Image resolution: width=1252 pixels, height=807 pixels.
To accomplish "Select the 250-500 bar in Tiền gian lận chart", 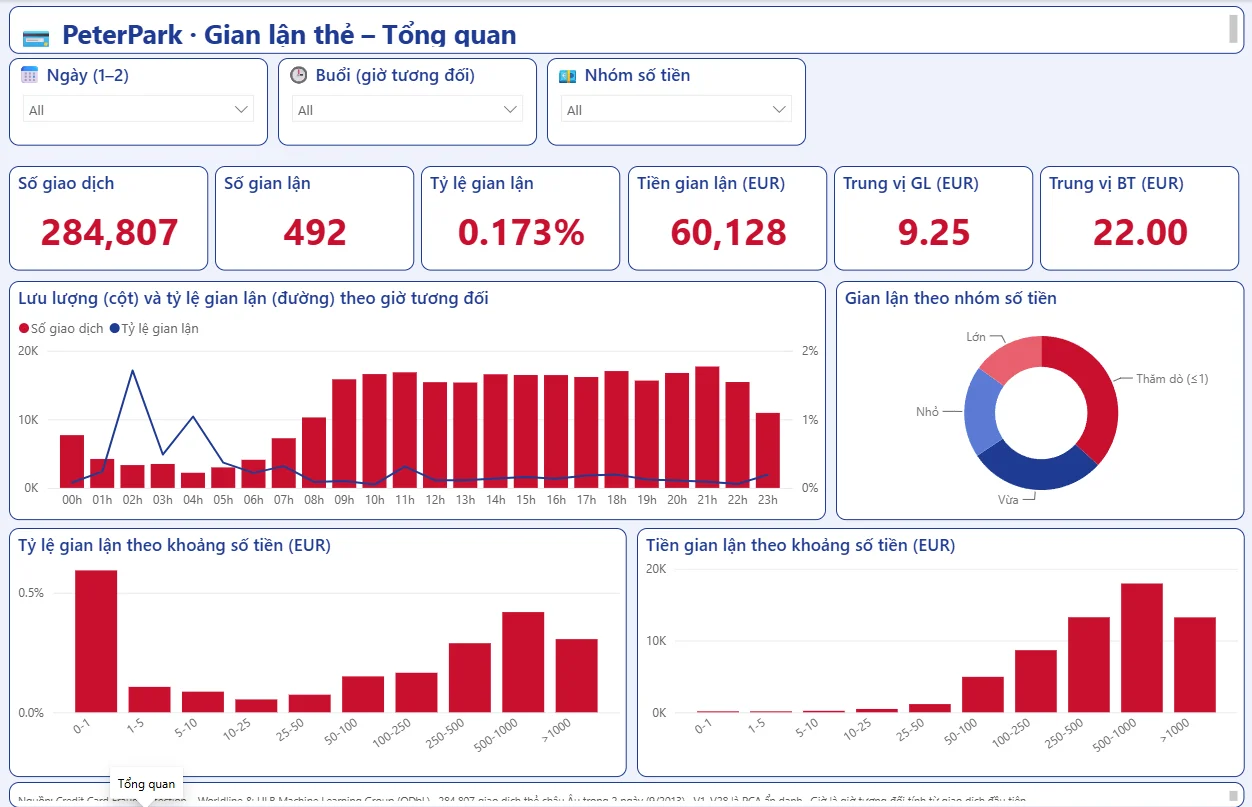I will [x=1088, y=665].
